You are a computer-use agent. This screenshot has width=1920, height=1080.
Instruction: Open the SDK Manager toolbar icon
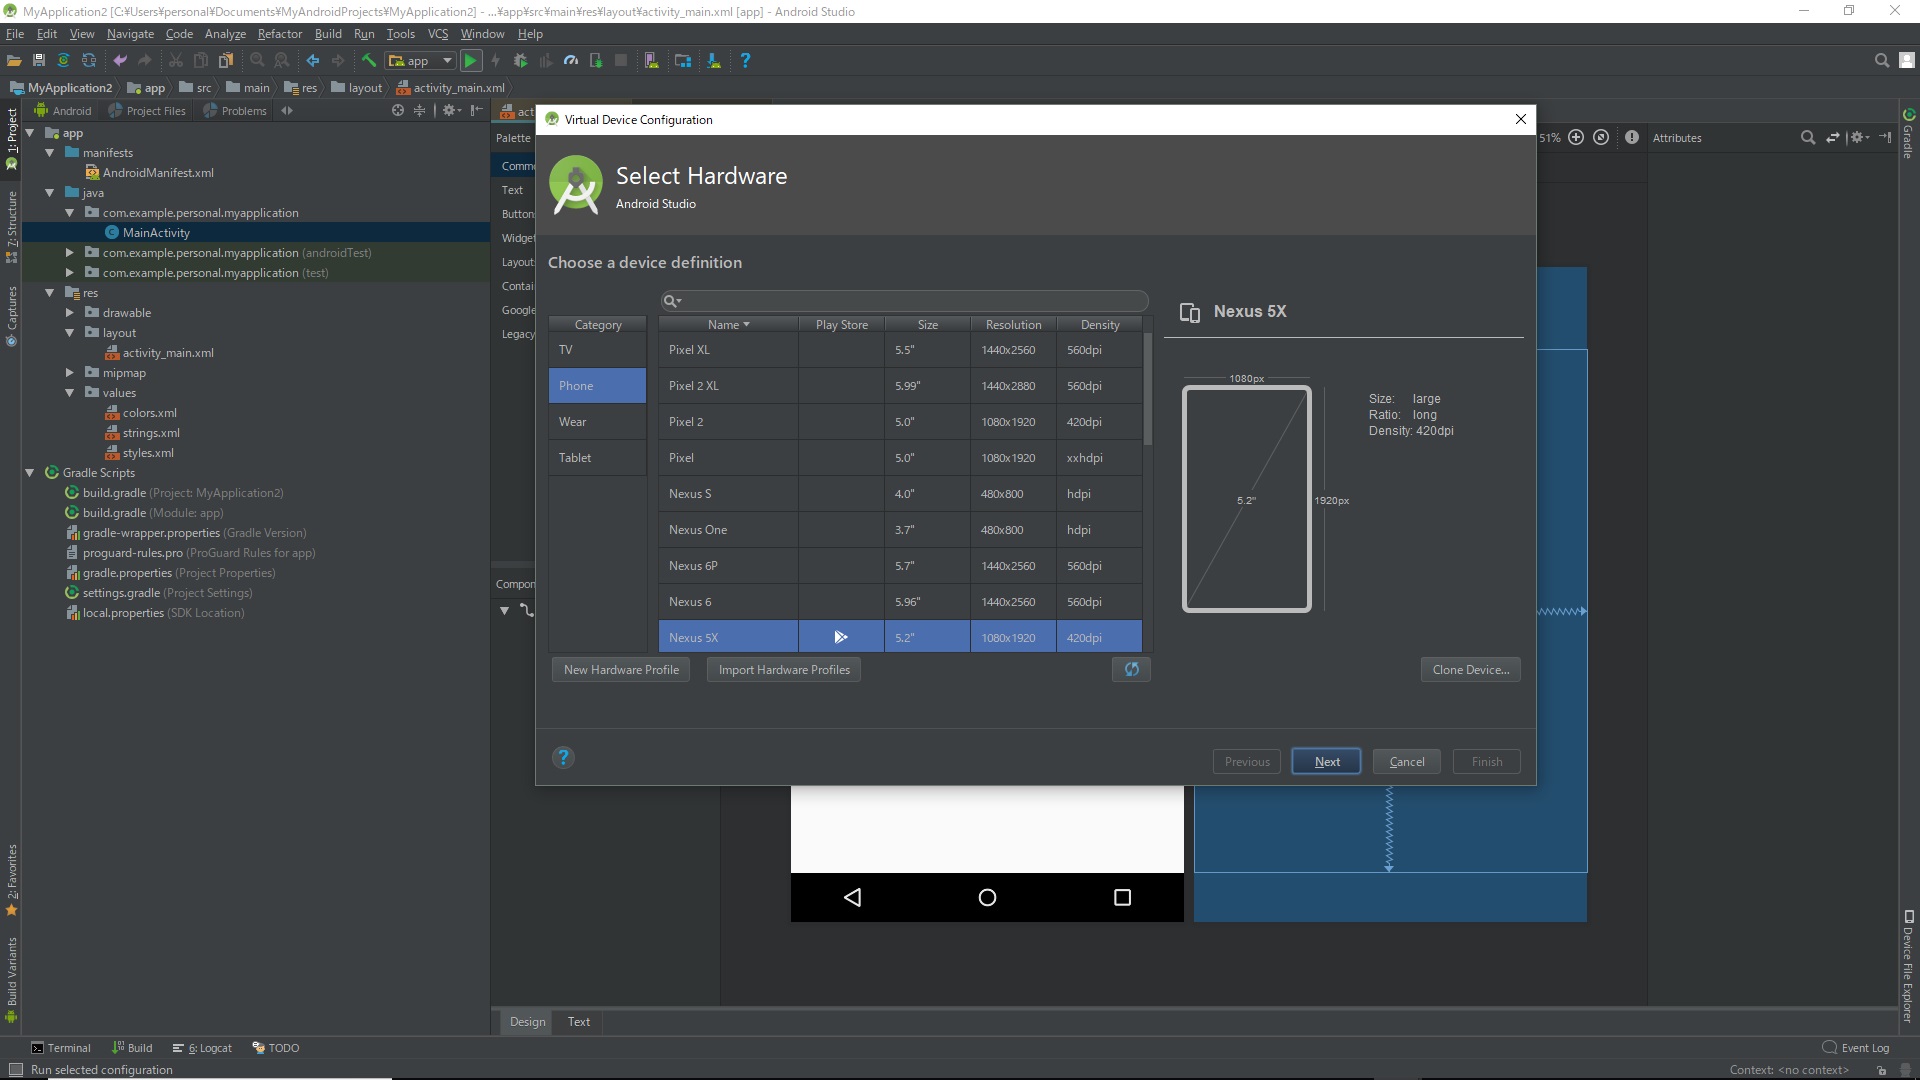(714, 61)
